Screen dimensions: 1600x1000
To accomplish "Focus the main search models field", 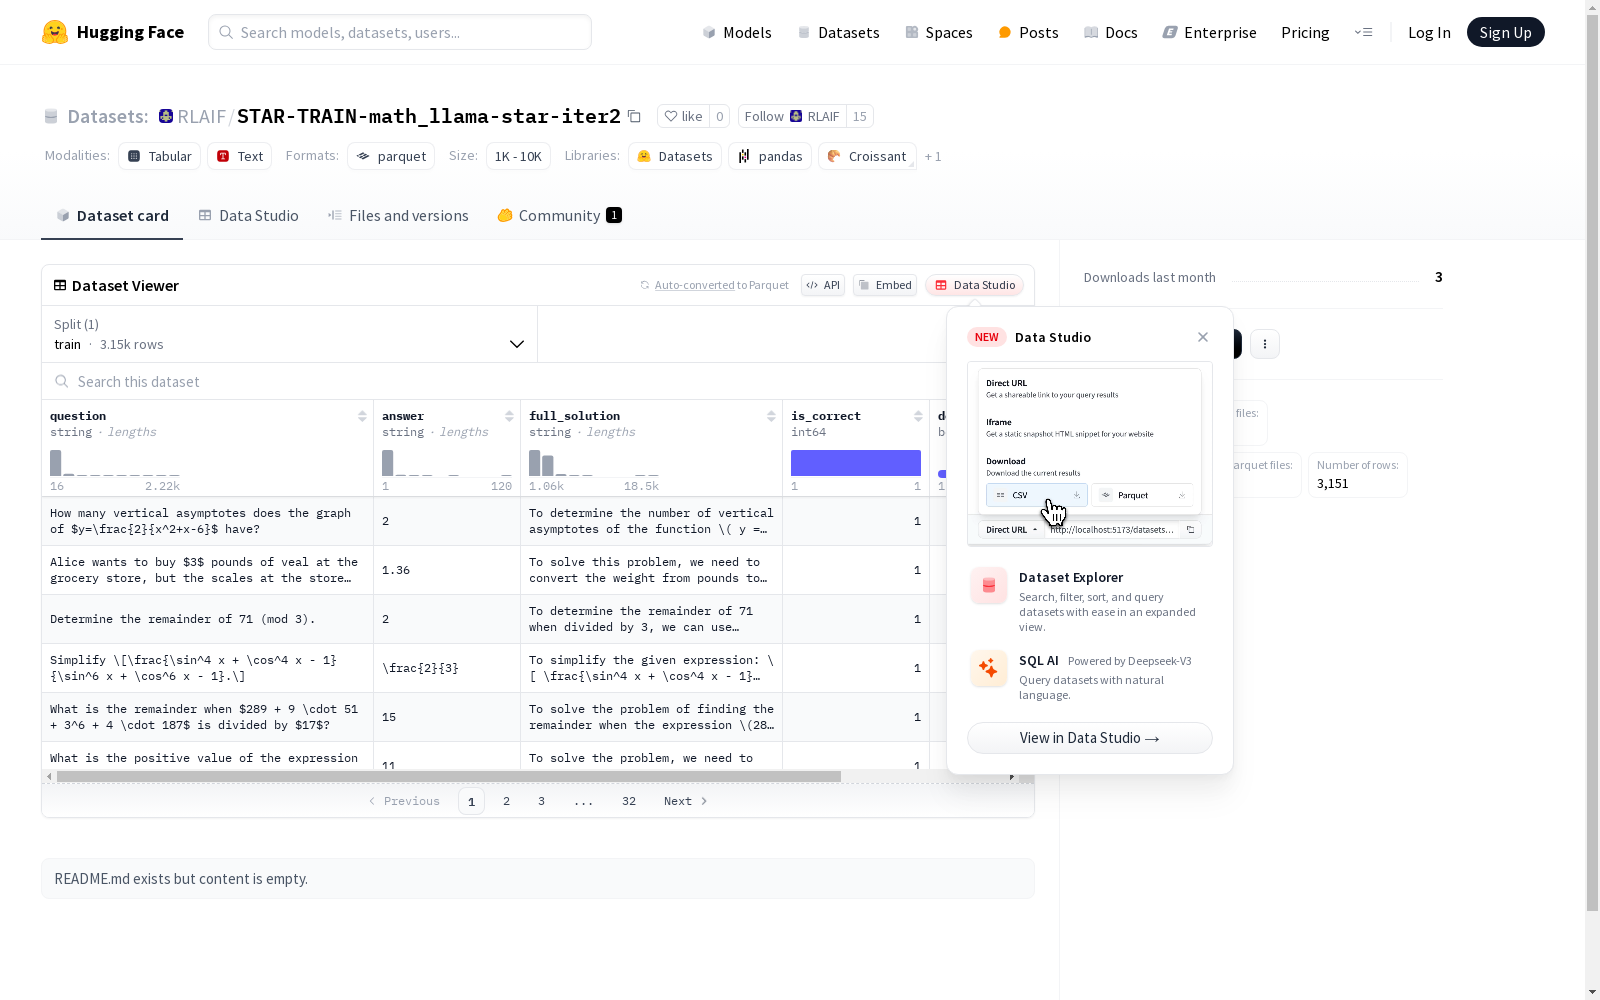I will coord(400,32).
